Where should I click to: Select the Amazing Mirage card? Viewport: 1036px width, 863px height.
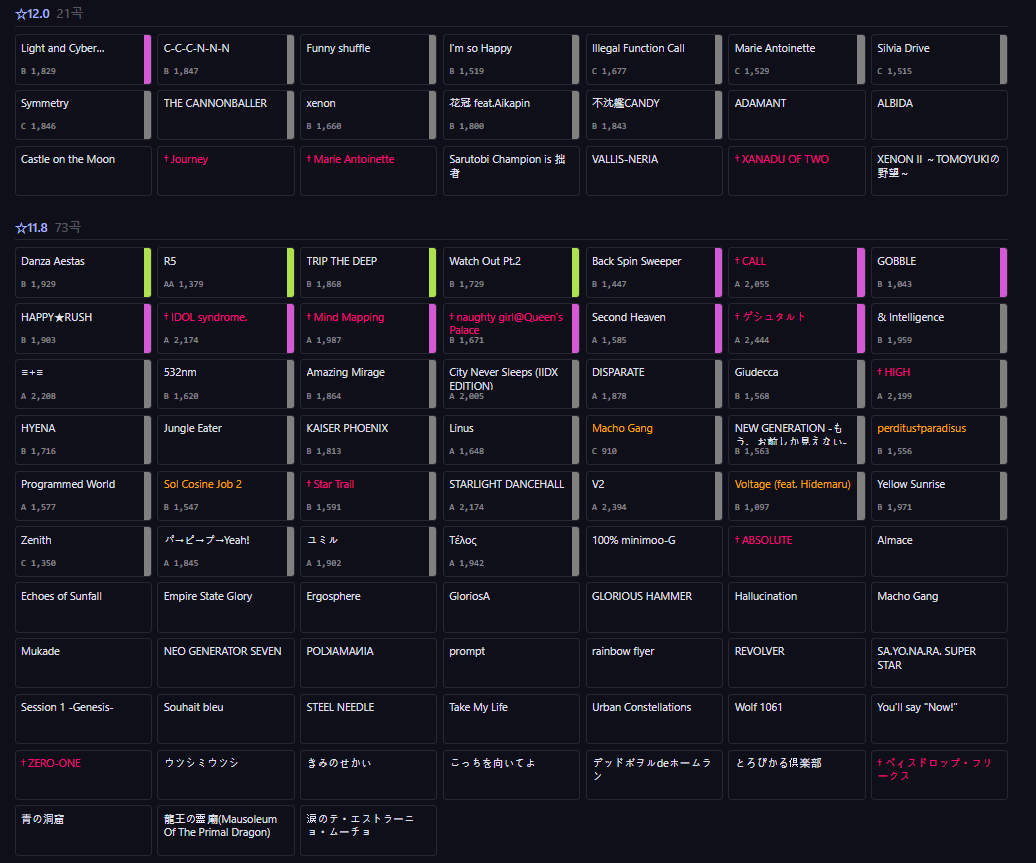369,384
